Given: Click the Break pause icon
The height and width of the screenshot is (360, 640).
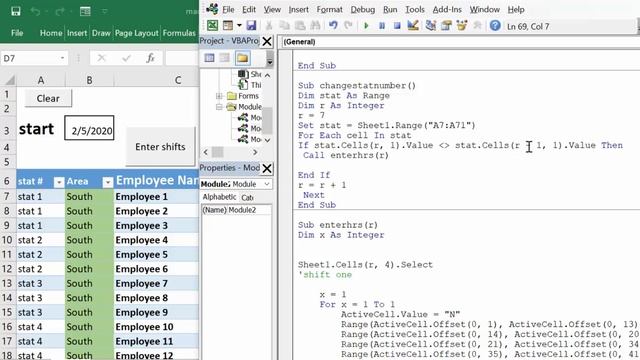Looking at the screenshot, I should pyautogui.click(x=382, y=26).
